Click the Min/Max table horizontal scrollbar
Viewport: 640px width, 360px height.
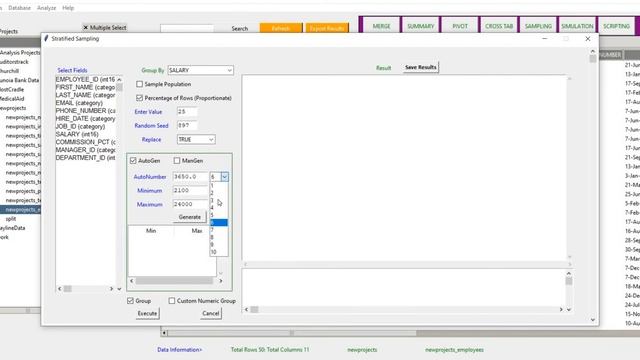pyautogui.click(x=176, y=281)
